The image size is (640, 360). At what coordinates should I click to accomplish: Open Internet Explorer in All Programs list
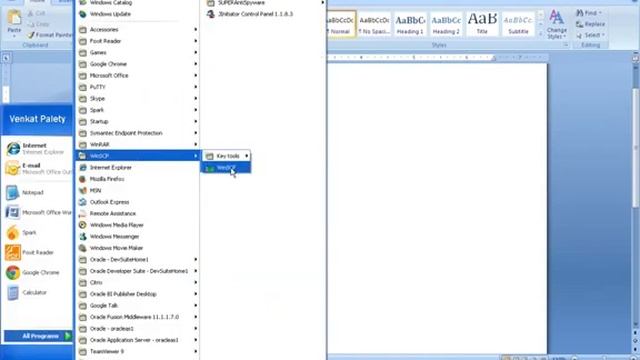tap(138, 167)
